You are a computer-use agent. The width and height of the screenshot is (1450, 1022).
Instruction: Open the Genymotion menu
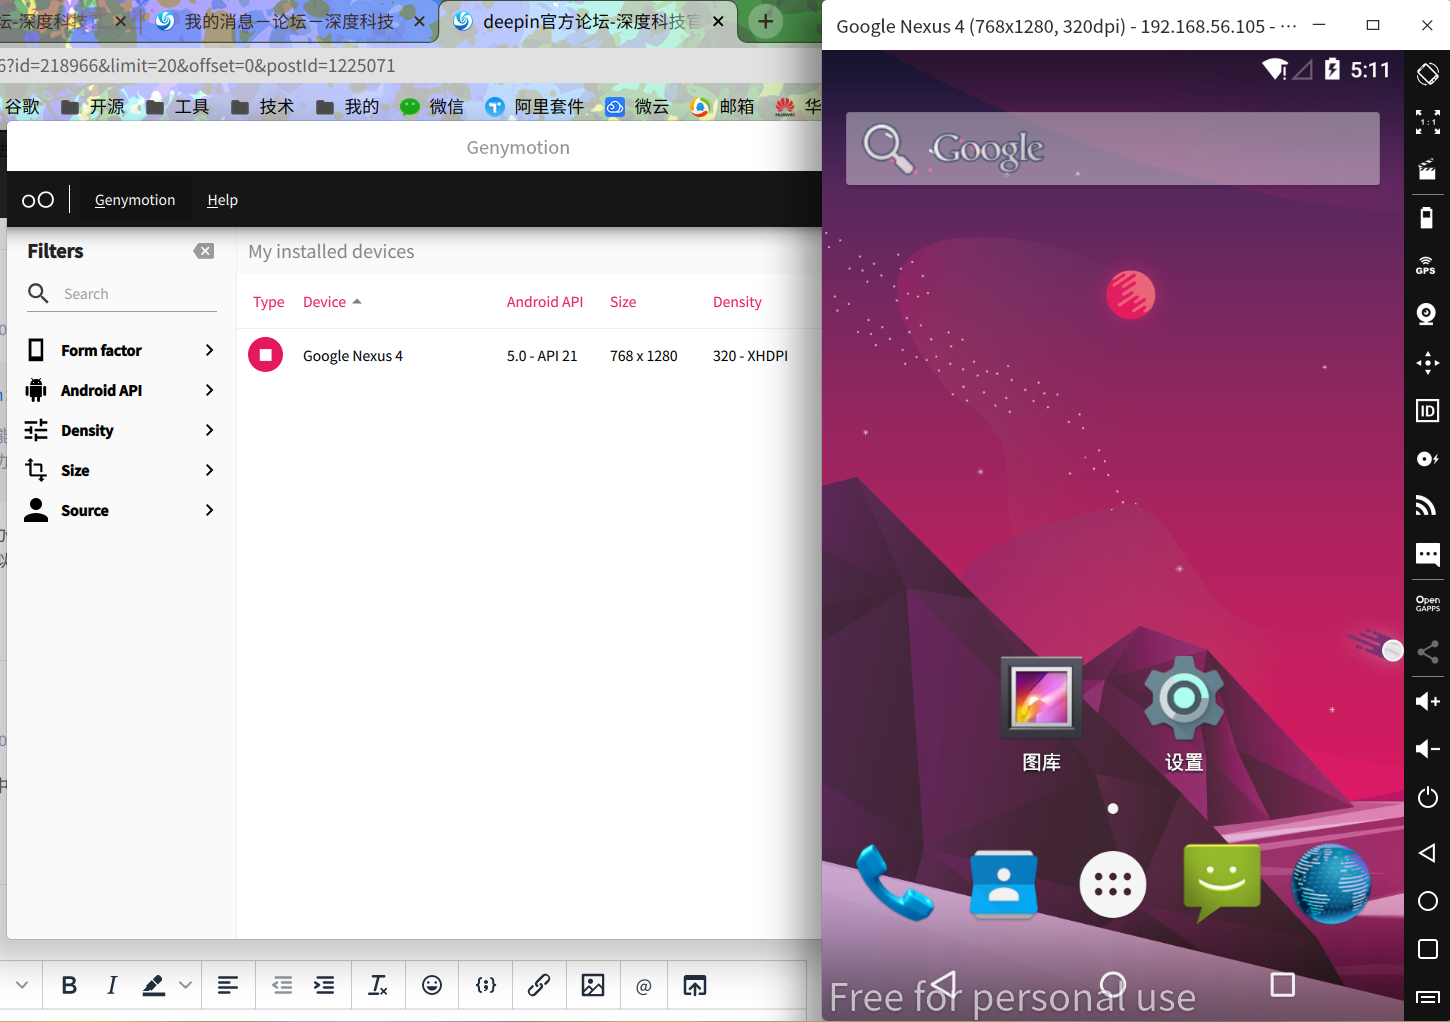coord(135,200)
